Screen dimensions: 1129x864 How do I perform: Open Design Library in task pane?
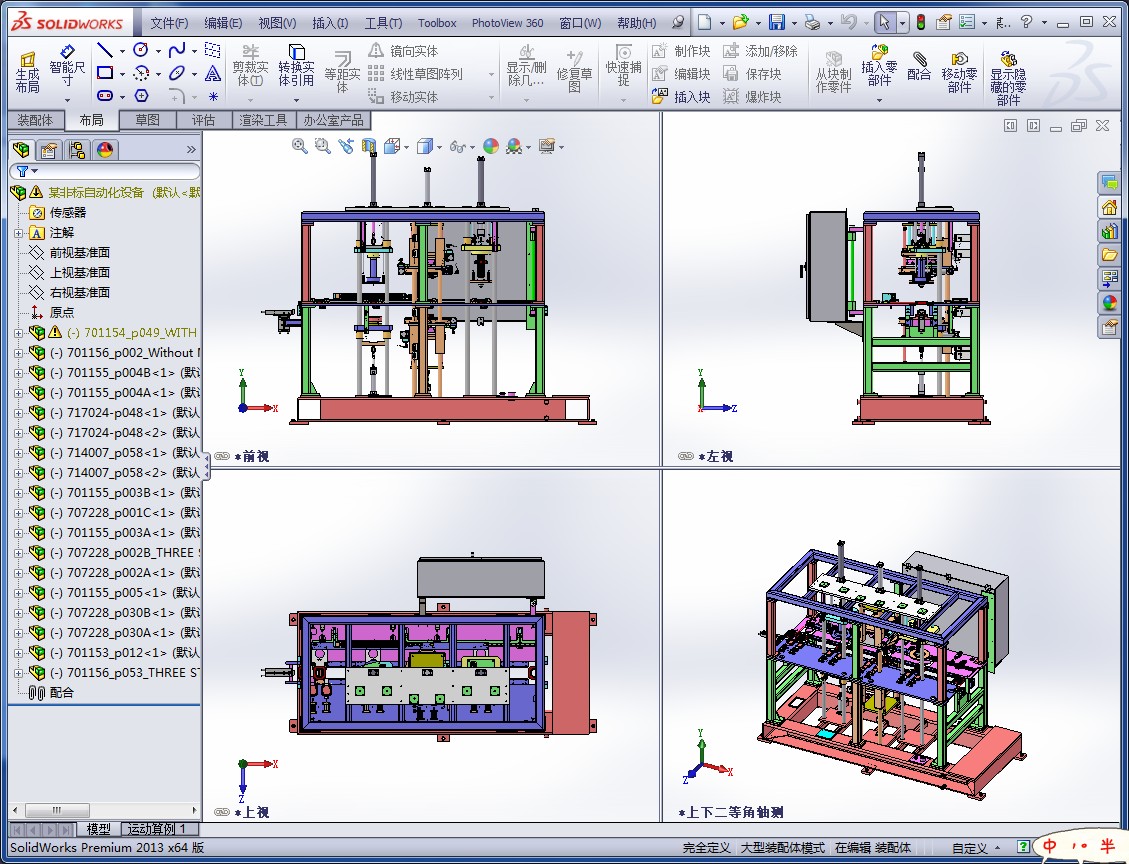(x=1110, y=231)
